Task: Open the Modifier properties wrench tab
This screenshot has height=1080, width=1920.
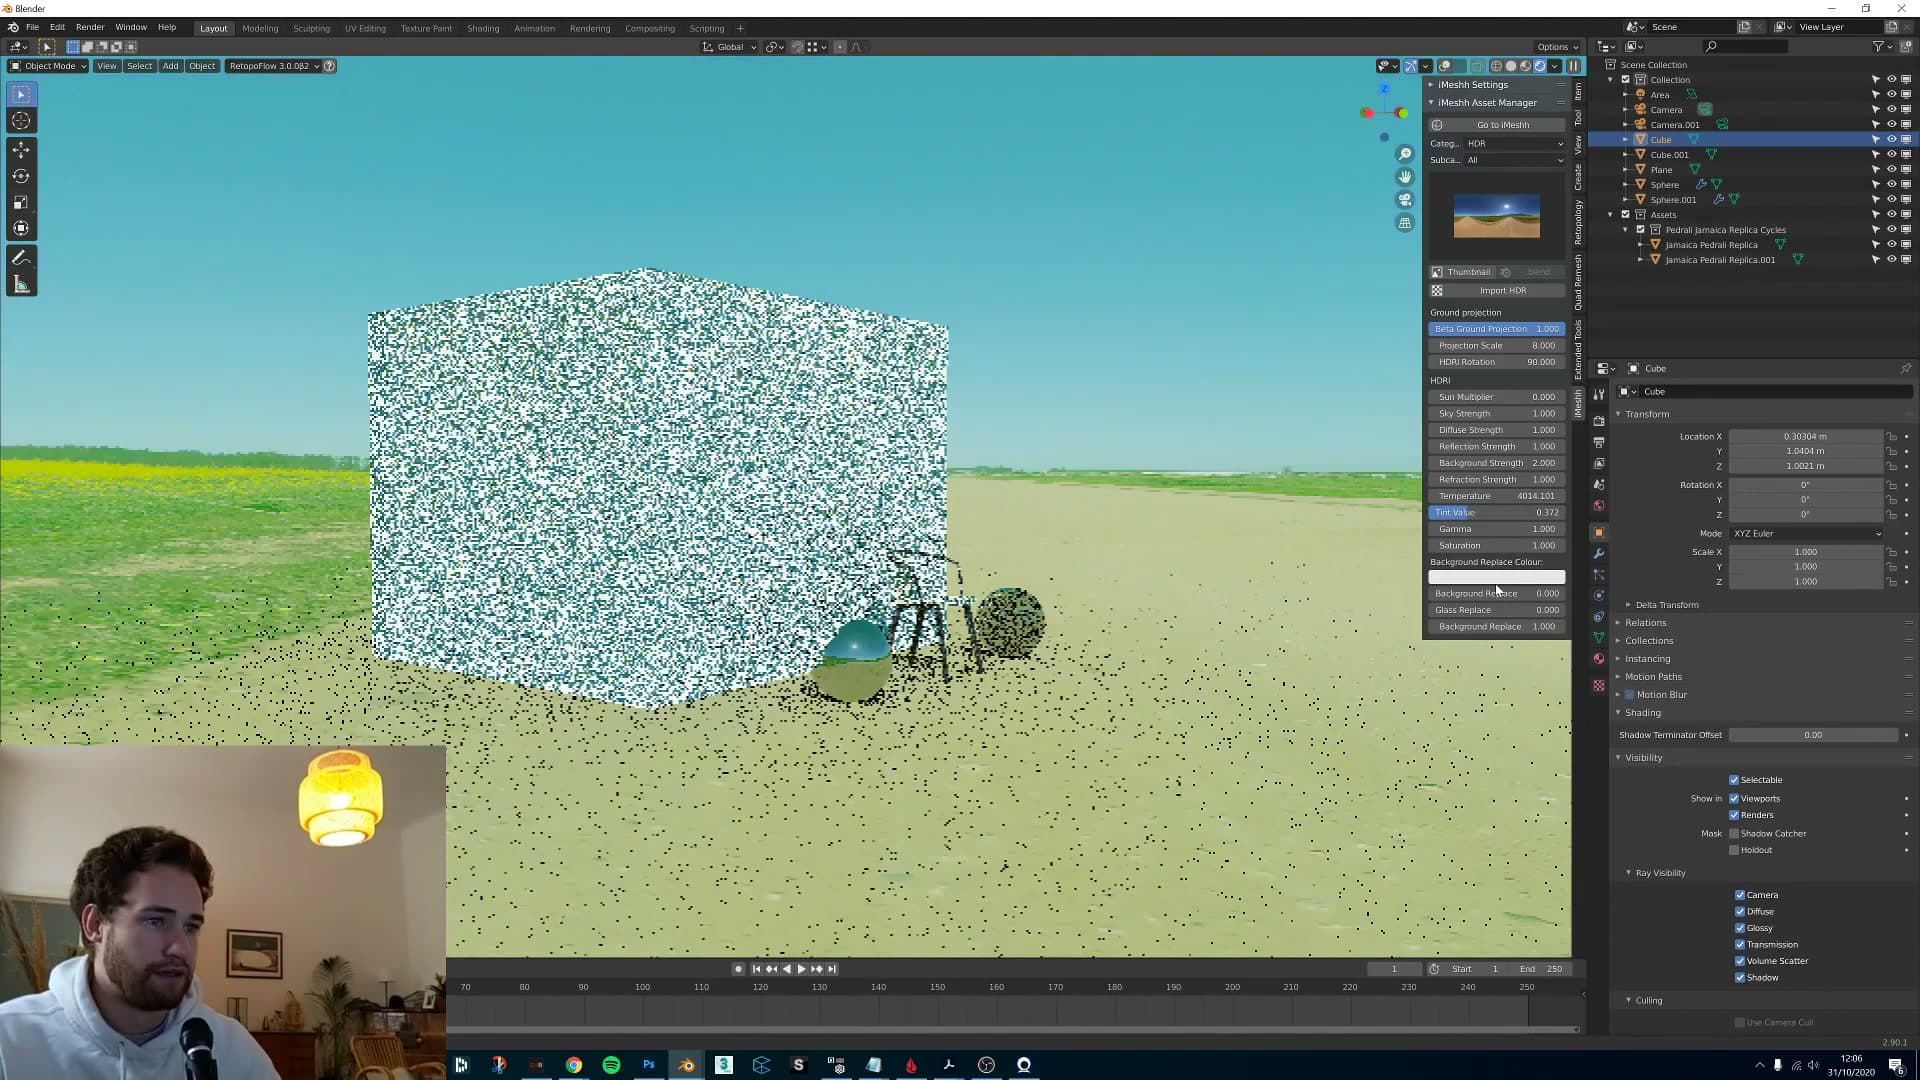Action: pyautogui.click(x=1599, y=554)
